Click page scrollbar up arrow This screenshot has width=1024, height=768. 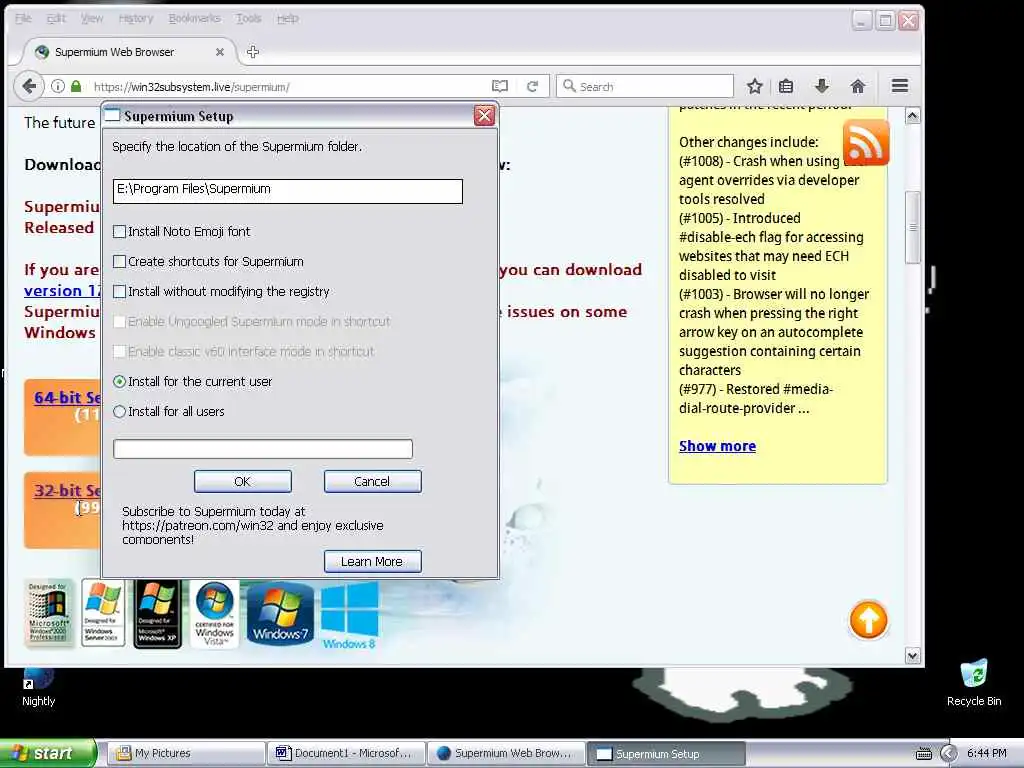pyautogui.click(x=912, y=116)
